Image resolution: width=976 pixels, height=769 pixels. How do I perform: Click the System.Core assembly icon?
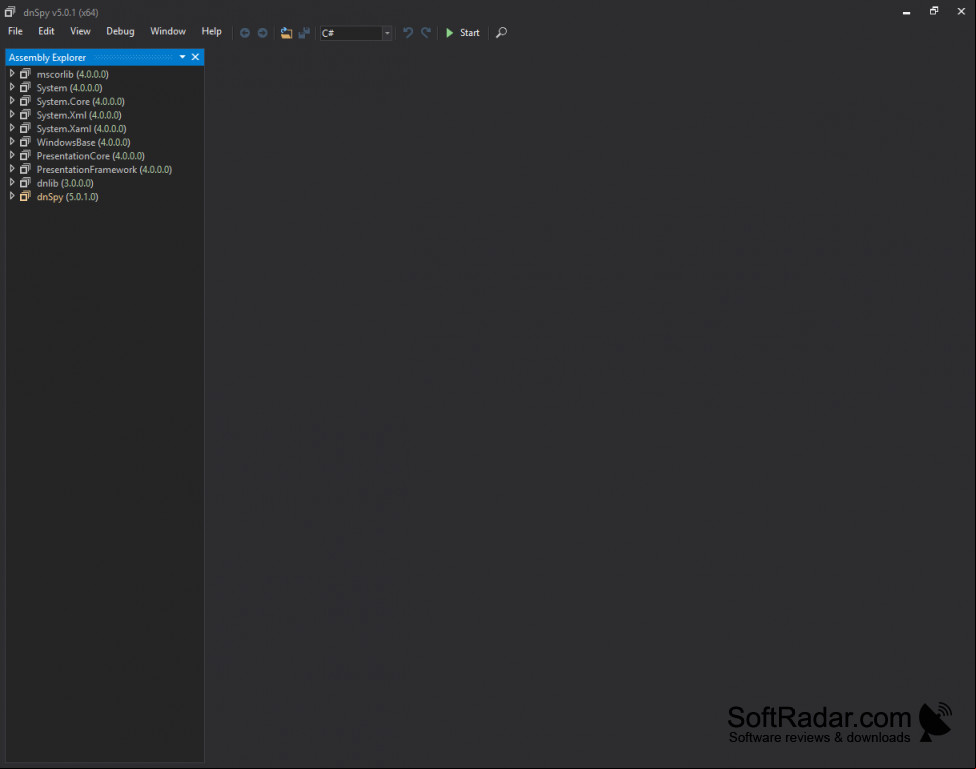25,101
